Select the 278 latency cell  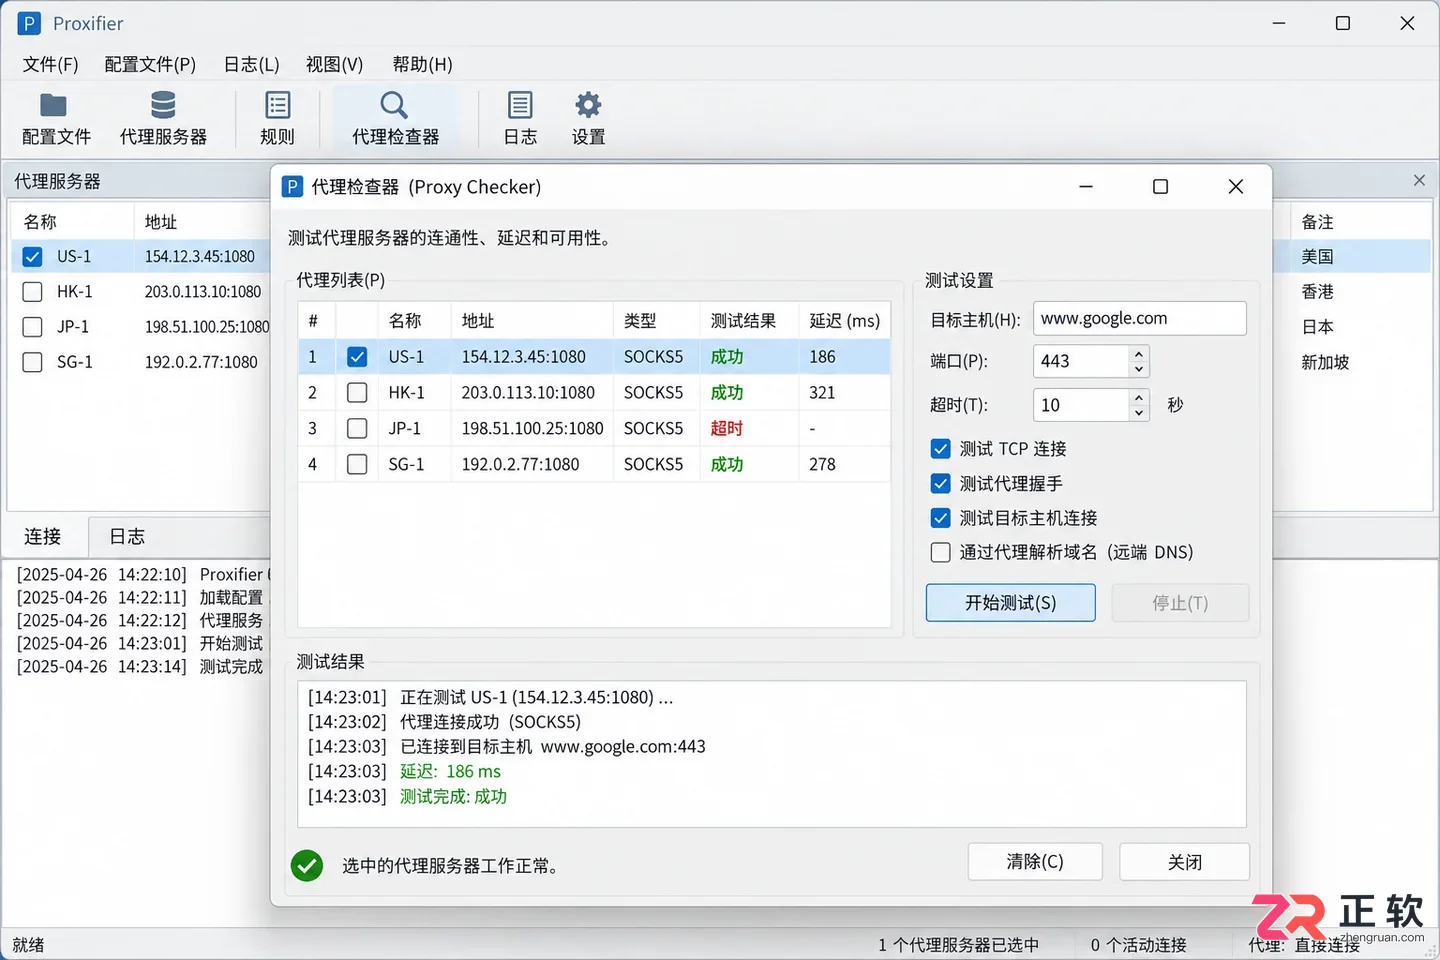822,465
